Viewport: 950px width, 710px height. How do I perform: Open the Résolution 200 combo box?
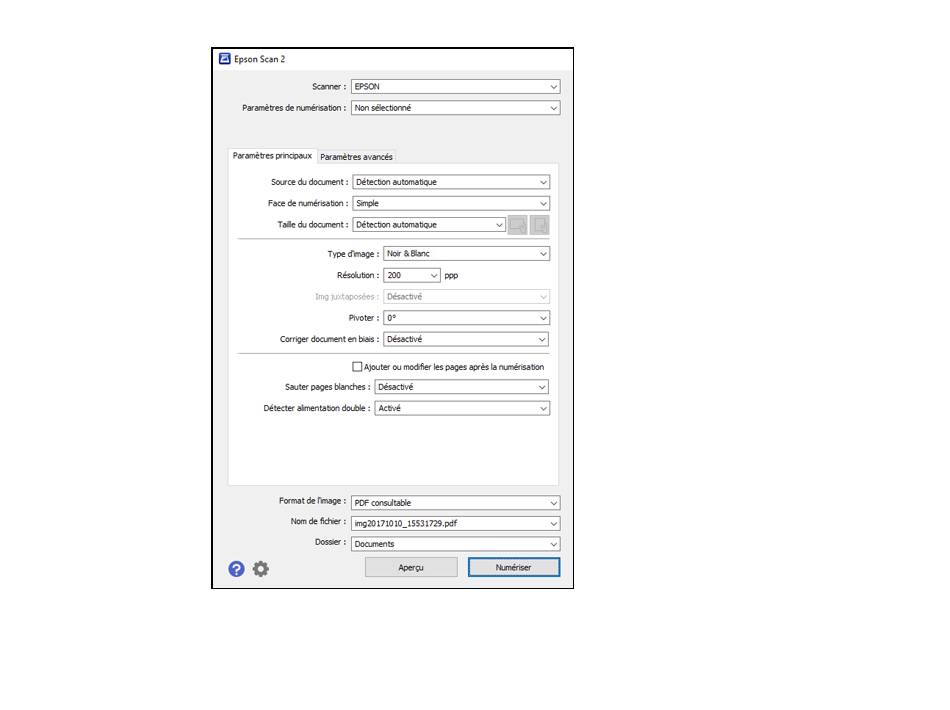click(x=412, y=275)
